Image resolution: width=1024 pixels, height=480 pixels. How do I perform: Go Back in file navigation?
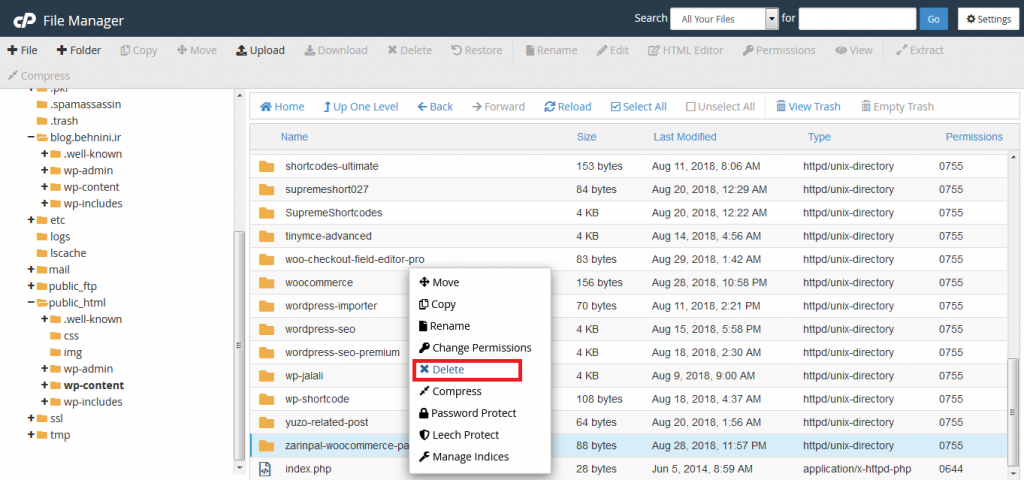tap(435, 106)
